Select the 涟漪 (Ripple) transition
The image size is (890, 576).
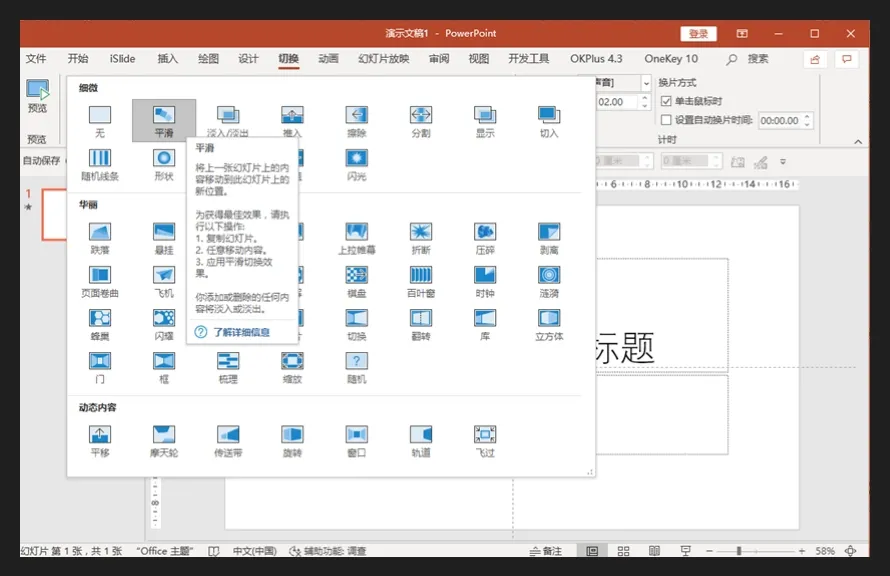[549, 281]
